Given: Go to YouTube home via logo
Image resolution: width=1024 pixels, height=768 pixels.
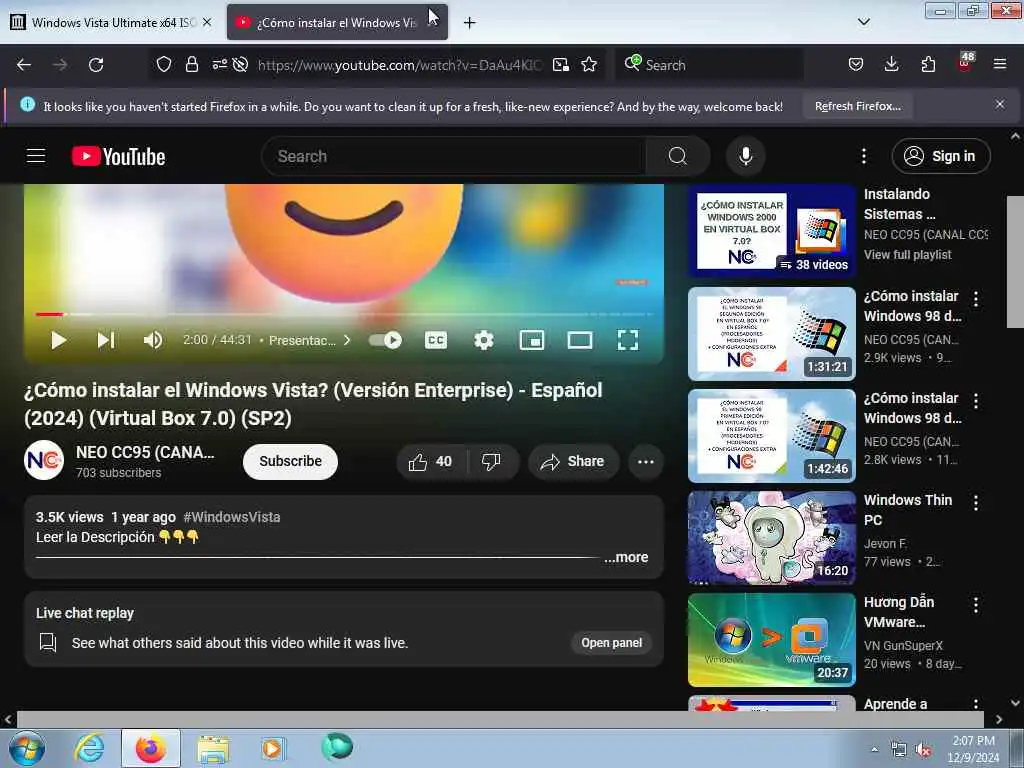Looking at the screenshot, I should 119,157.
